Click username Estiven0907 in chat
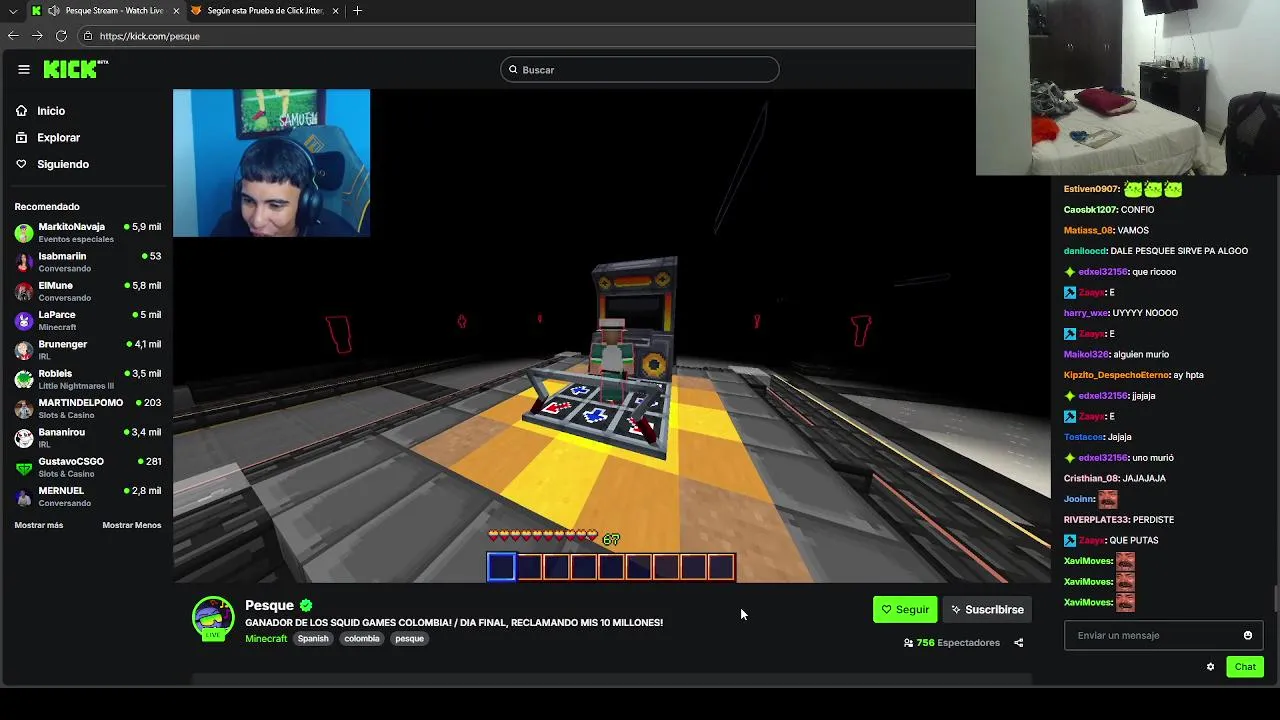1280x720 pixels. [x=1091, y=189]
